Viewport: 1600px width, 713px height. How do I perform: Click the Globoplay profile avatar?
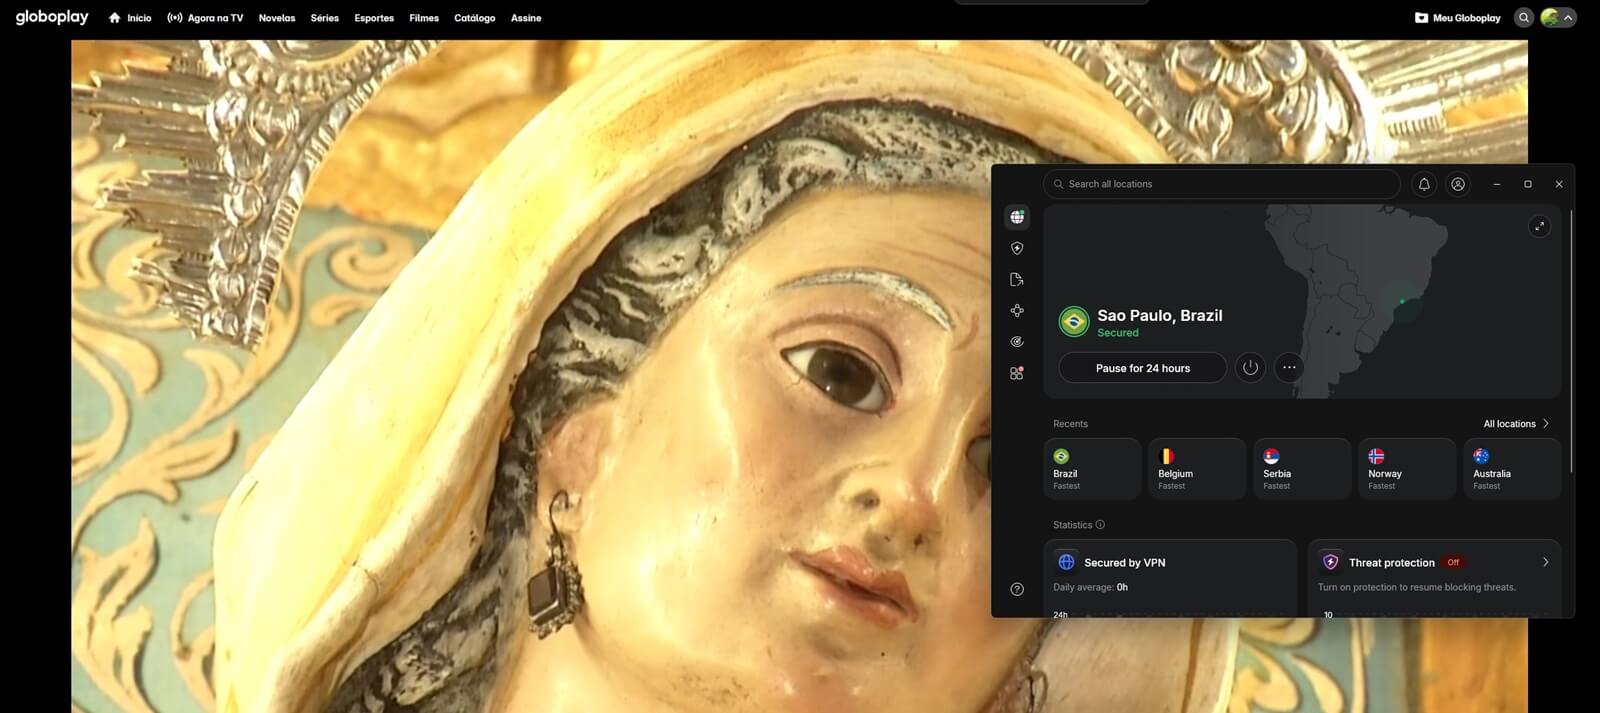(x=1550, y=18)
